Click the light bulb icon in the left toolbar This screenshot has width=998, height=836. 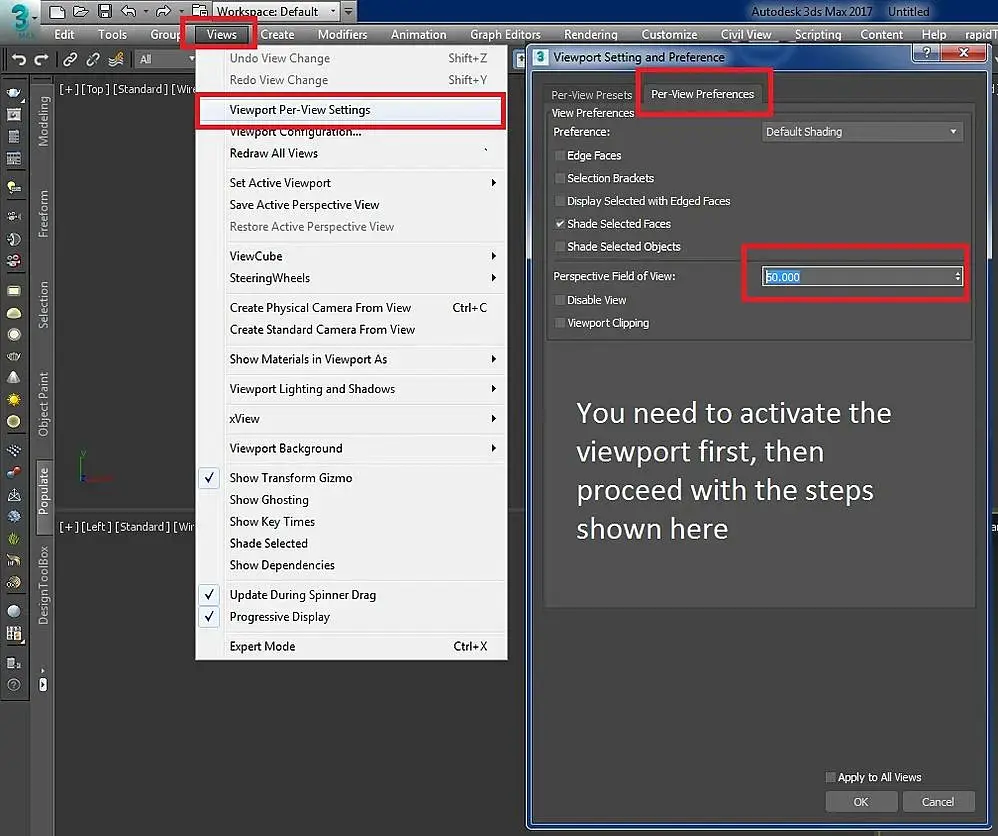click(x=13, y=187)
